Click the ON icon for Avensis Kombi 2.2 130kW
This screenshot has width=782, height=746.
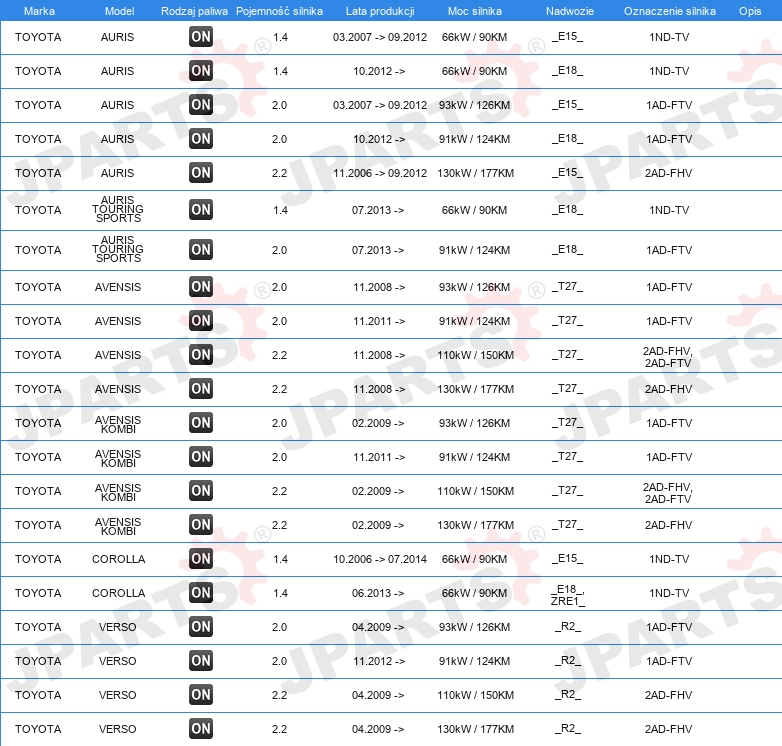(x=200, y=524)
